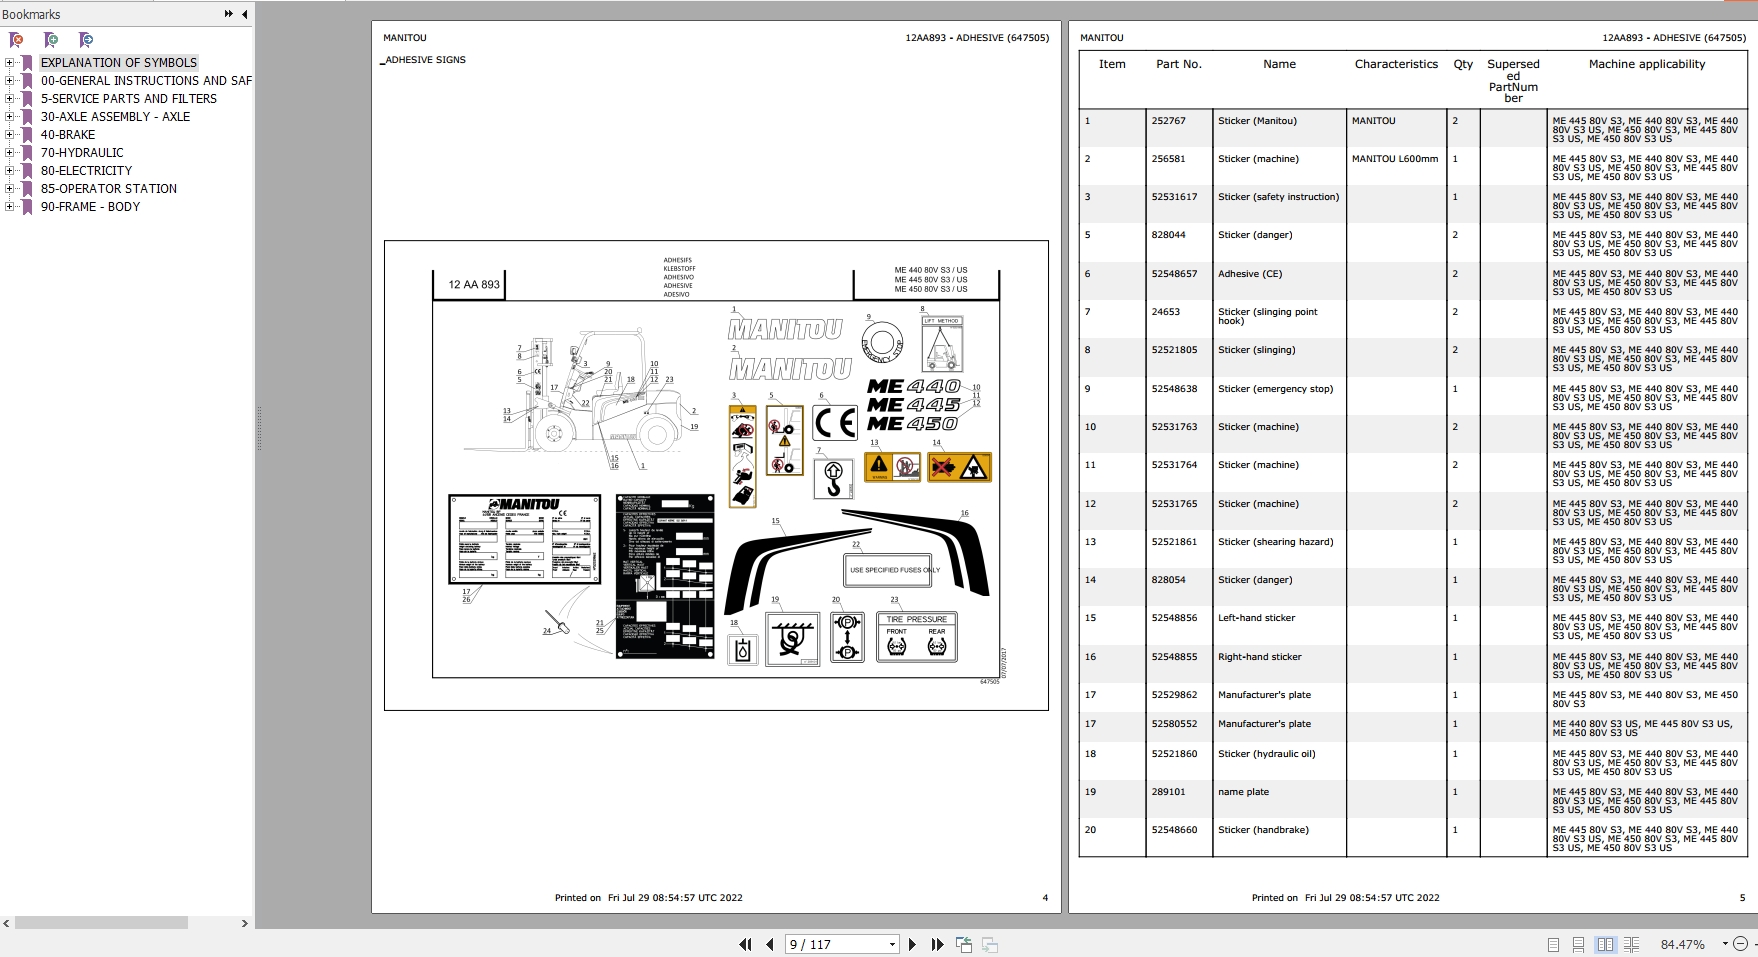Click the purple bookmark icon beside 90-FRAME - BODY
The height and width of the screenshot is (957, 1758).
(27, 206)
